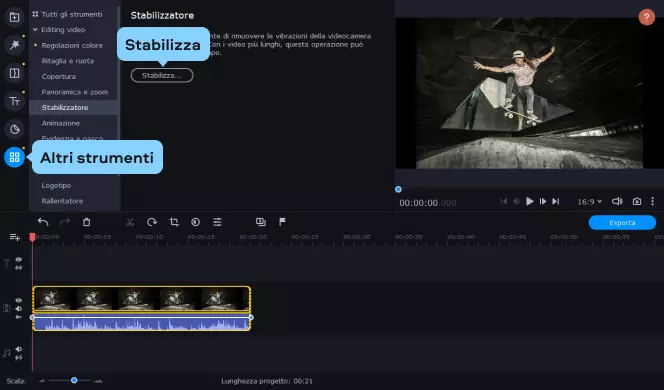Open the filters magic wand tab
The image size is (664, 390).
14,45
